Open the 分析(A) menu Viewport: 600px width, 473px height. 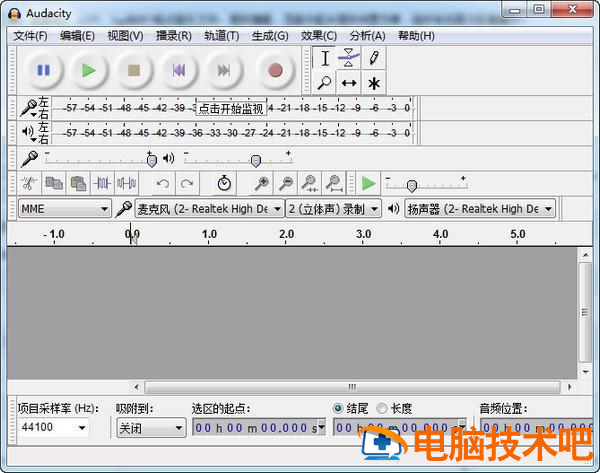coord(367,36)
